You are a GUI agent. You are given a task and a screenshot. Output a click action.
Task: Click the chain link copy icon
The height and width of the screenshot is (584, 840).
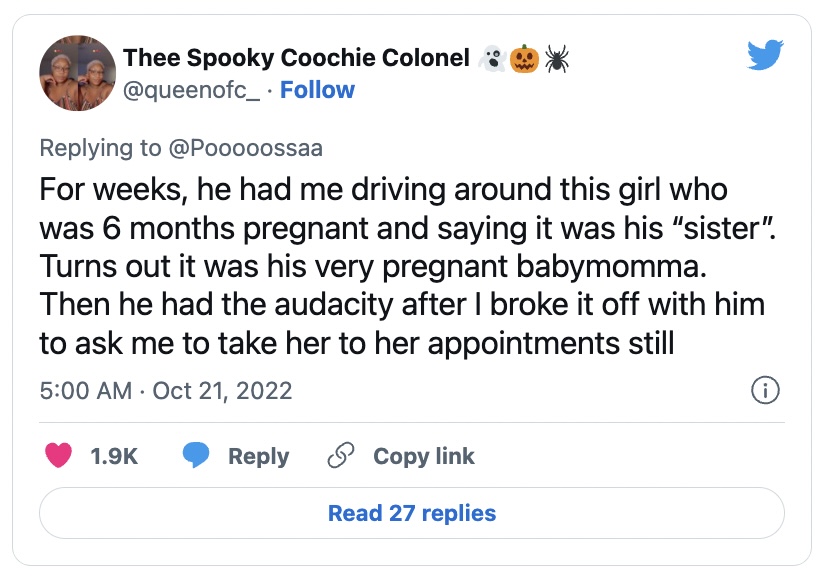pyautogui.click(x=341, y=456)
